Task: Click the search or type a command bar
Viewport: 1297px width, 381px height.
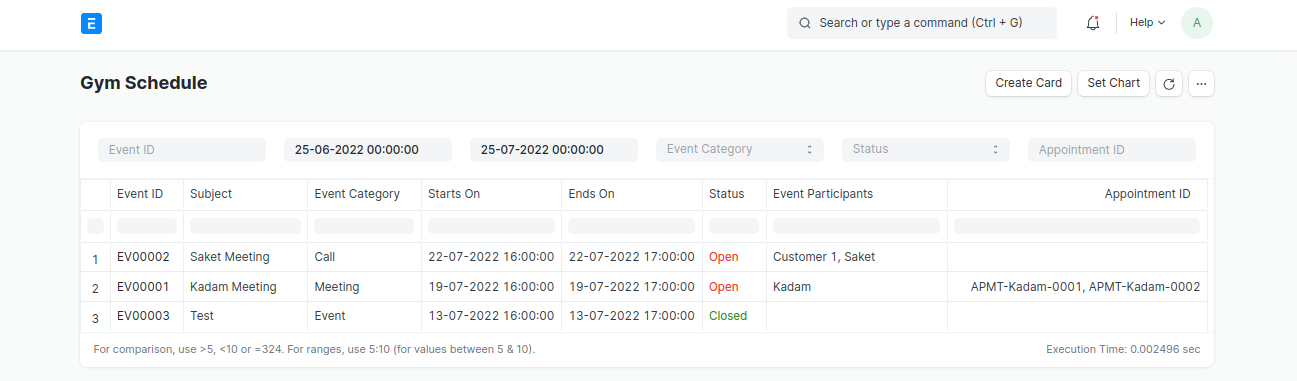Action: coord(922,23)
